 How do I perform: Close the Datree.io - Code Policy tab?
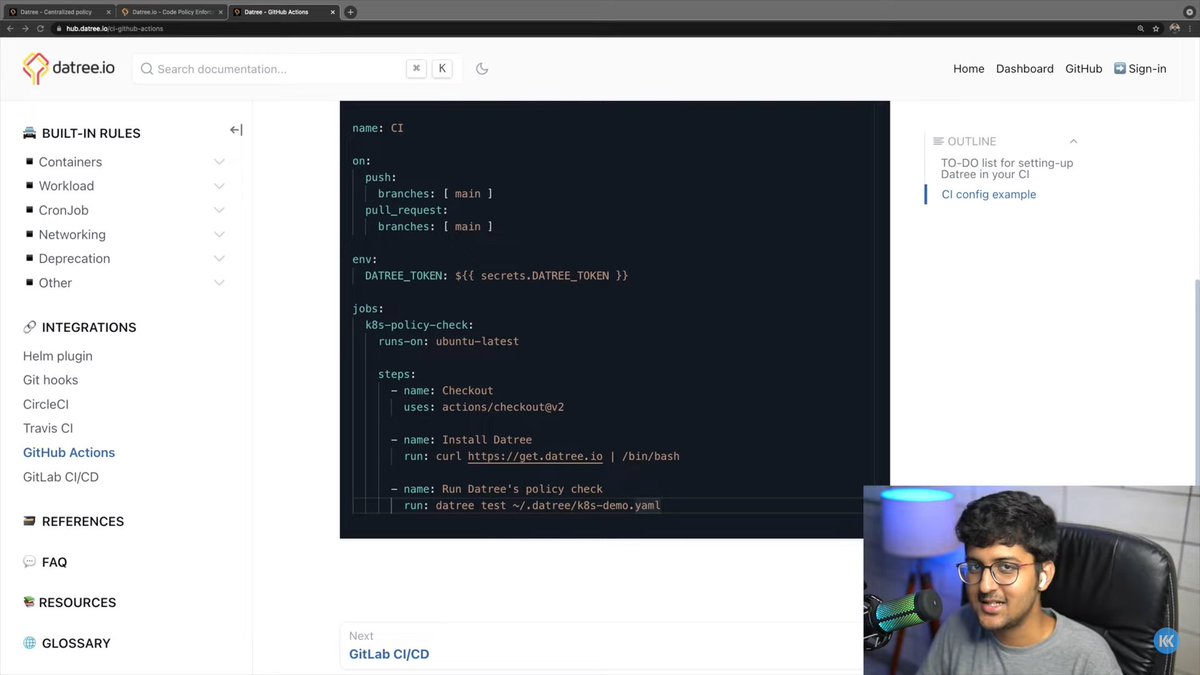coord(221,12)
